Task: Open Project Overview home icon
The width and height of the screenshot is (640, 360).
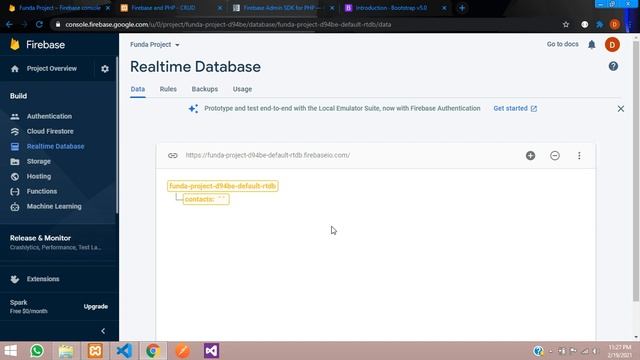Action: tap(15, 69)
